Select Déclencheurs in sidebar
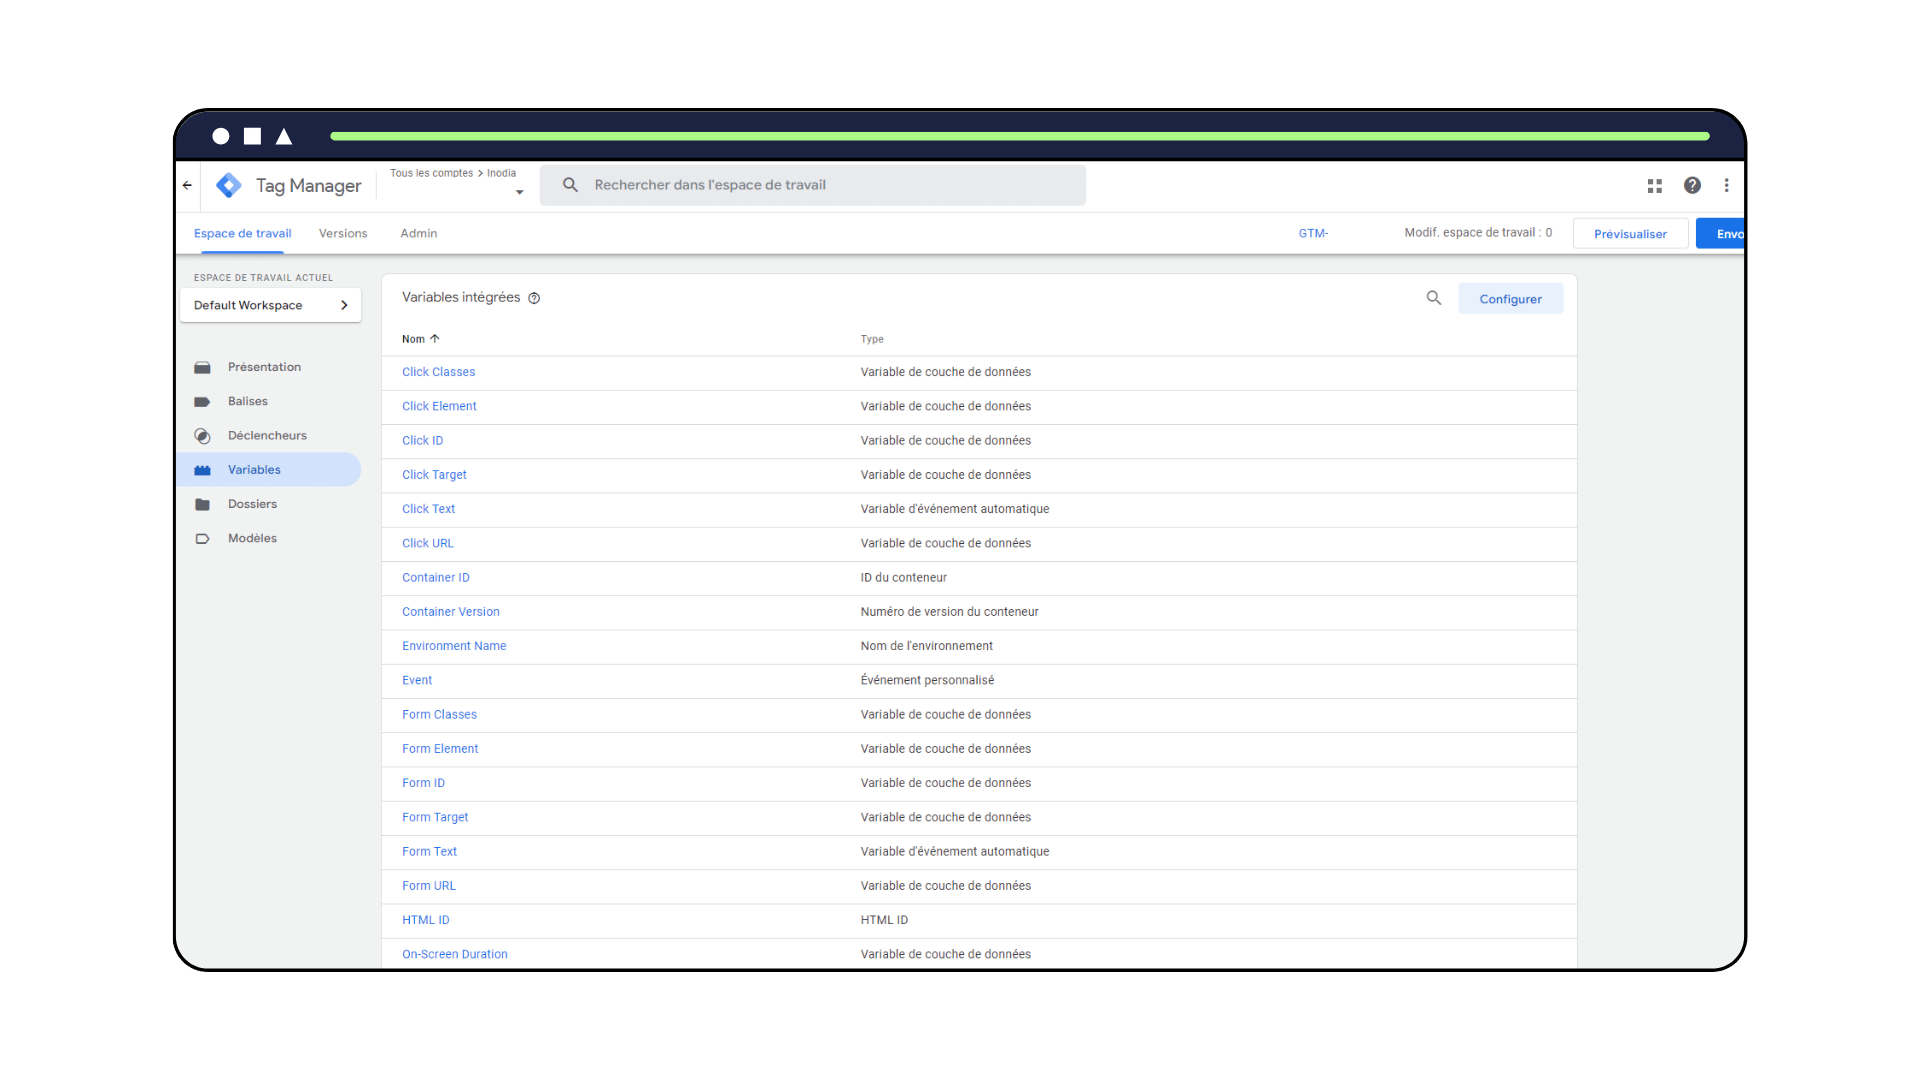1920x1080 pixels. click(x=267, y=435)
